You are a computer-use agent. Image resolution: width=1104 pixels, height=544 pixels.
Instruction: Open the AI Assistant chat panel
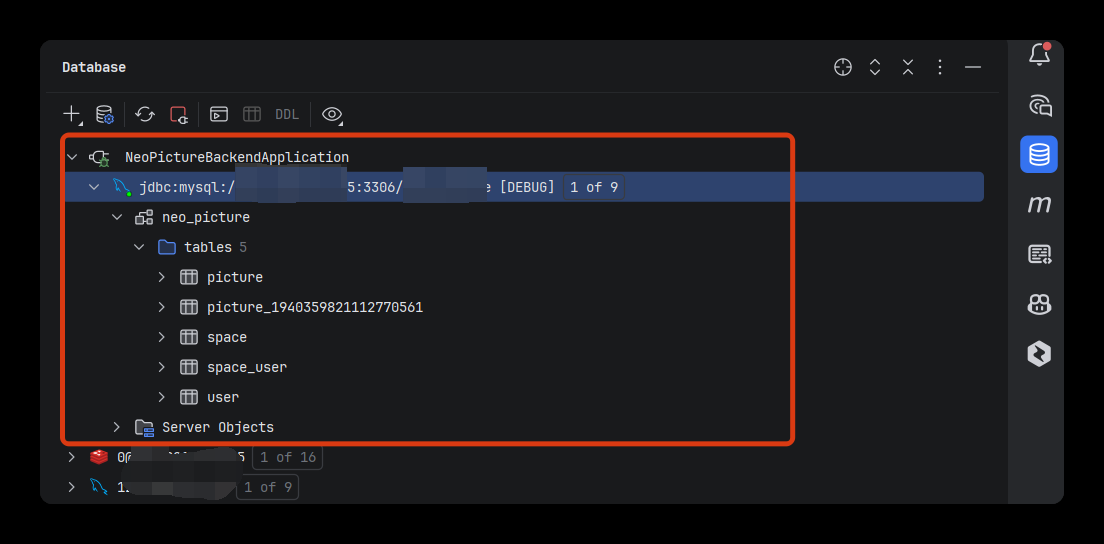[1039, 105]
